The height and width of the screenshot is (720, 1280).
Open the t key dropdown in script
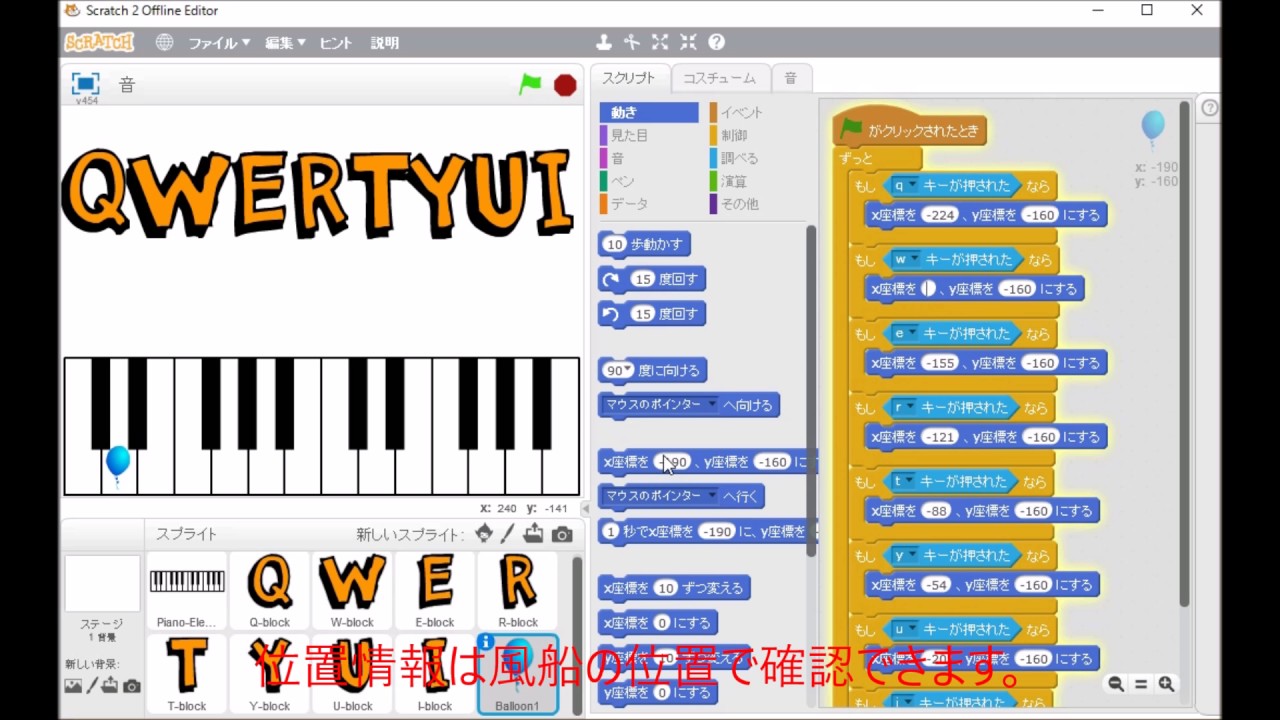click(910, 482)
